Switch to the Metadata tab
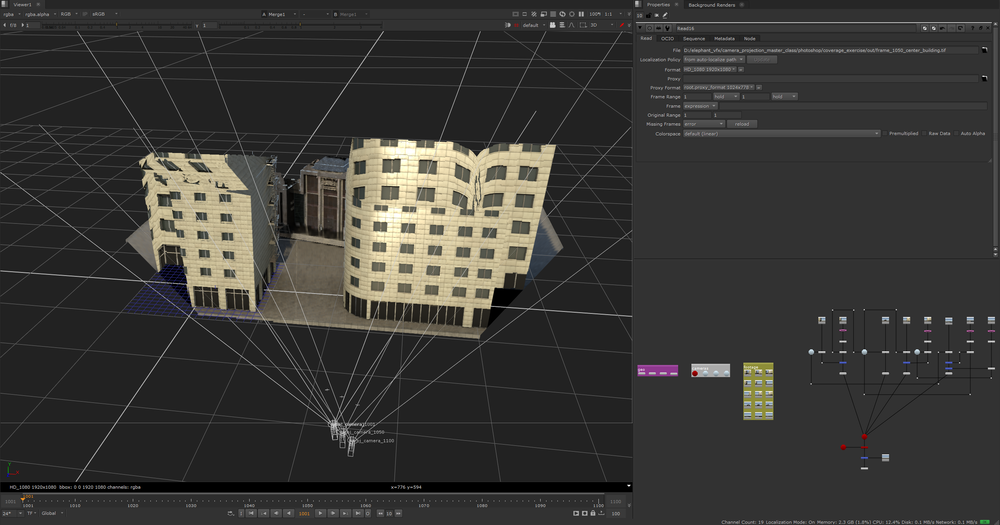Image resolution: width=1000 pixels, height=525 pixels. click(723, 38)
